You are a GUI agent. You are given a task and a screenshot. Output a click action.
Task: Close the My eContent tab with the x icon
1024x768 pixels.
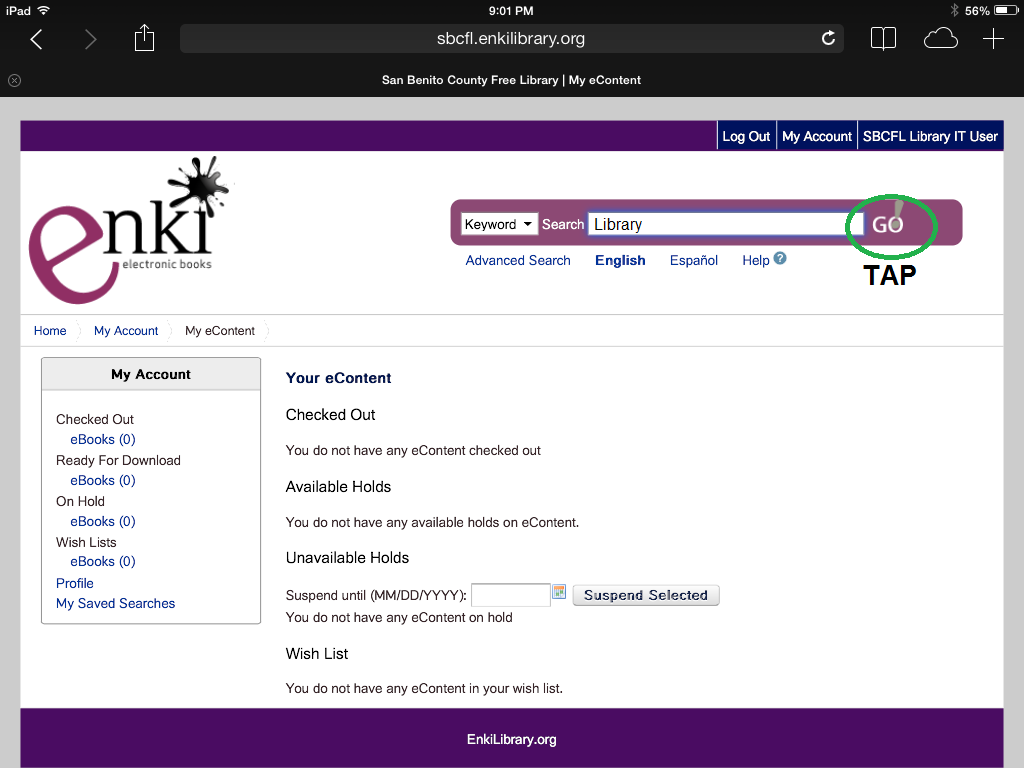(x=14, y=80)
